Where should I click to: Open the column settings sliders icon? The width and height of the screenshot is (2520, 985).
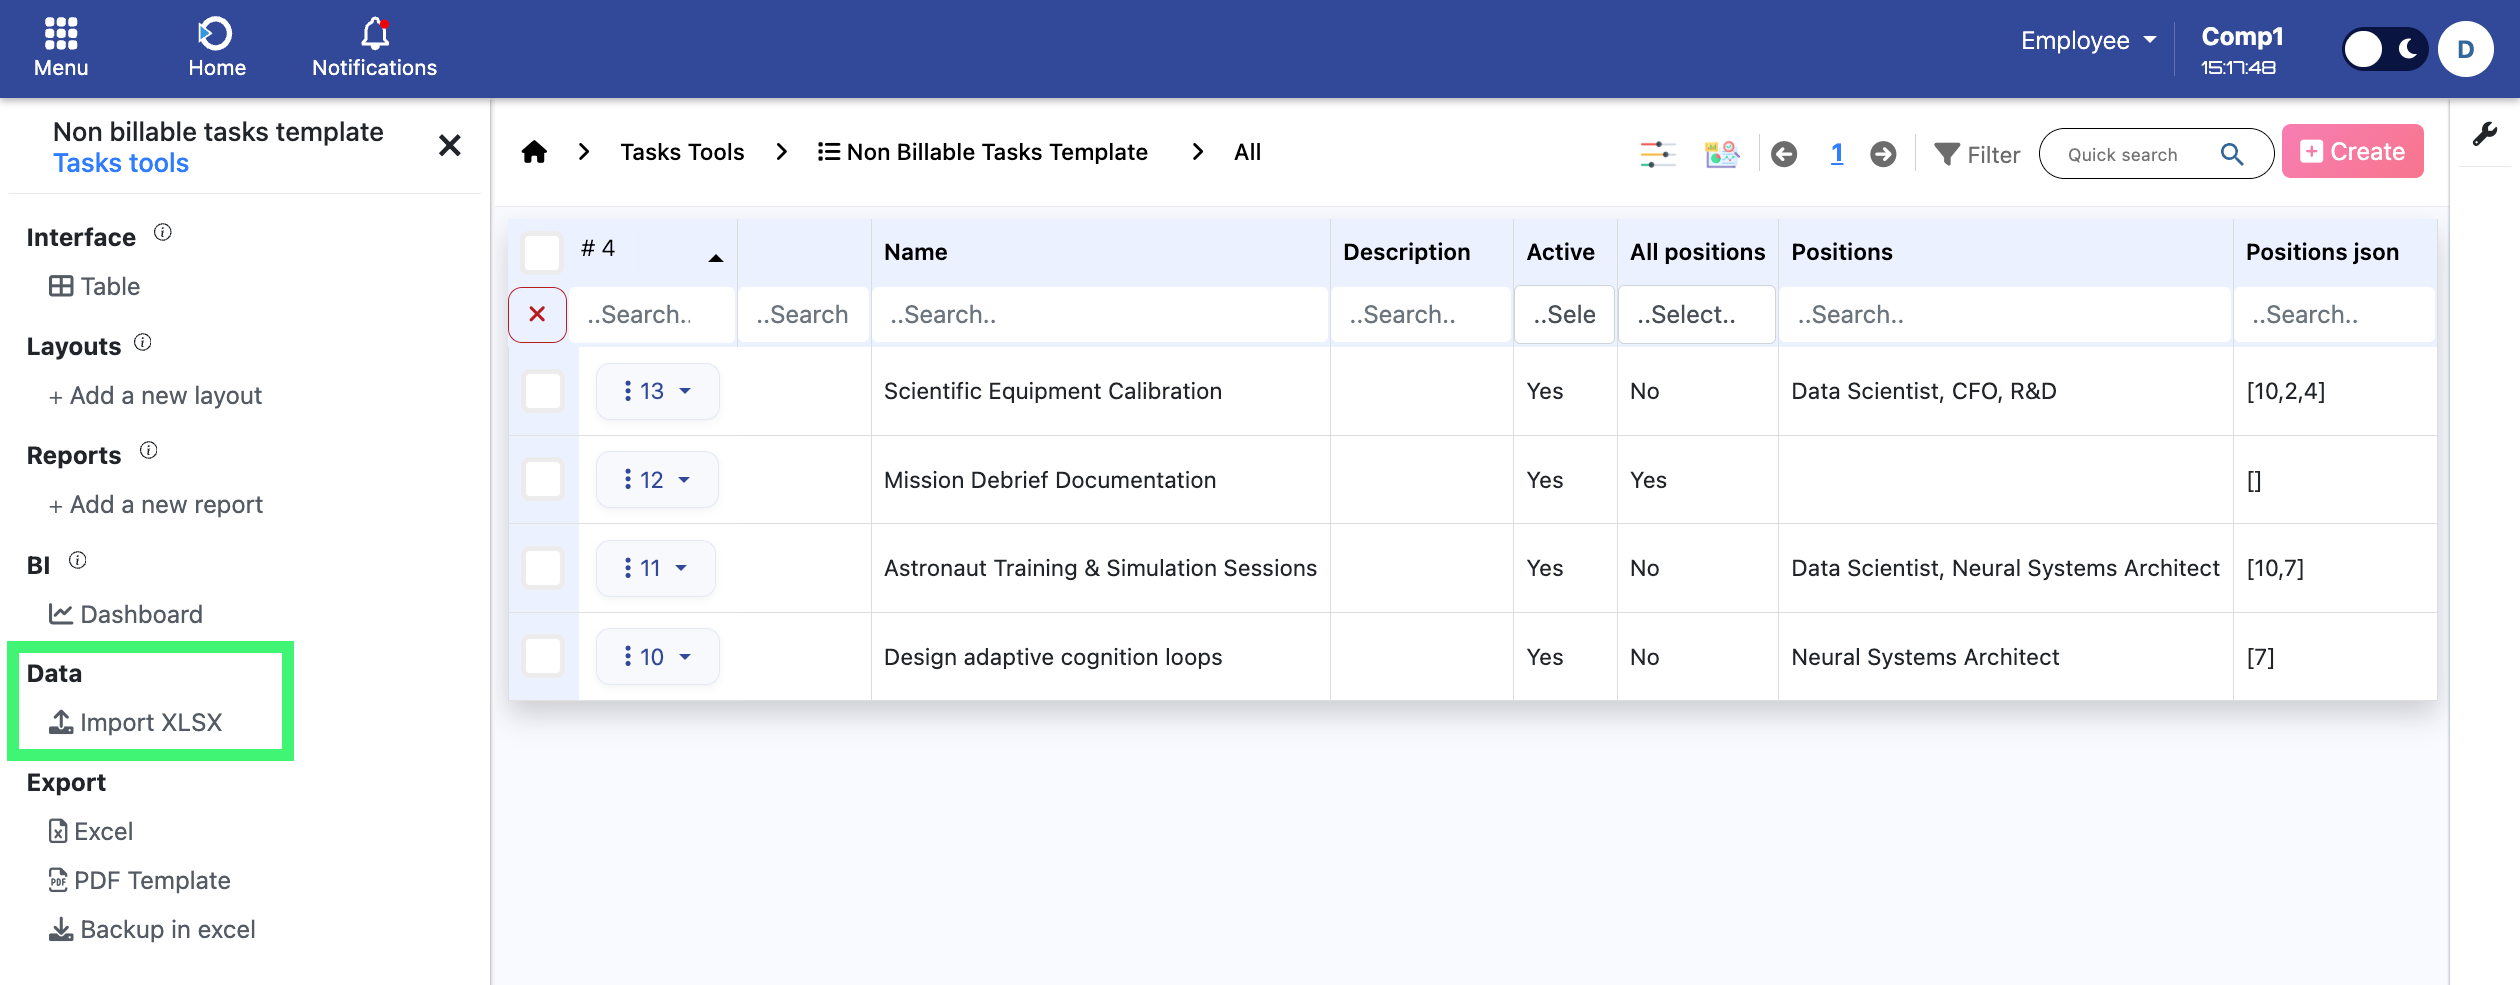1657,154
